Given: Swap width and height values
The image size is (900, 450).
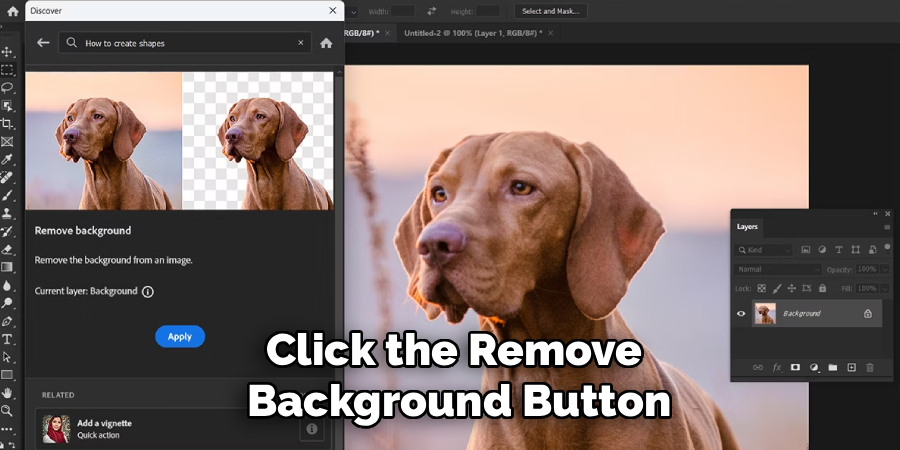Looking at the screenshot, I should pos(432,11).
